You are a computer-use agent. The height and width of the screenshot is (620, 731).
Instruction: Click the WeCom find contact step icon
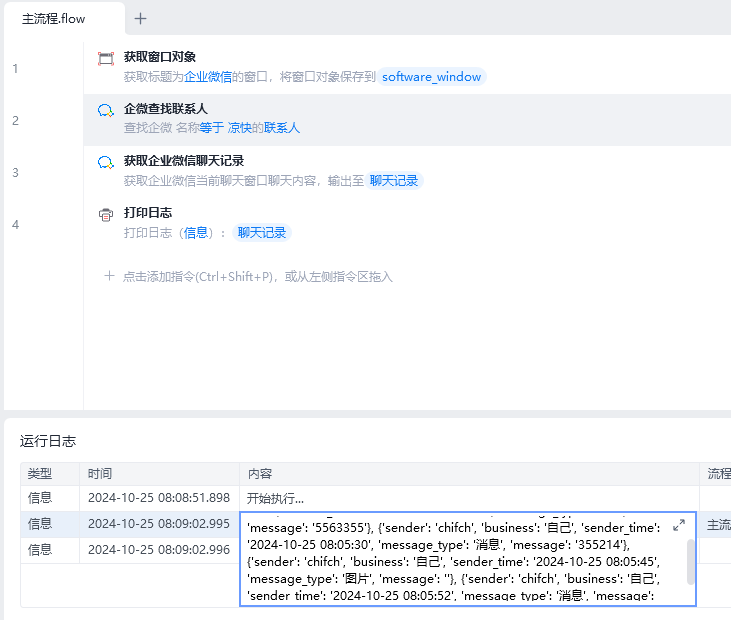click(106, 111)
